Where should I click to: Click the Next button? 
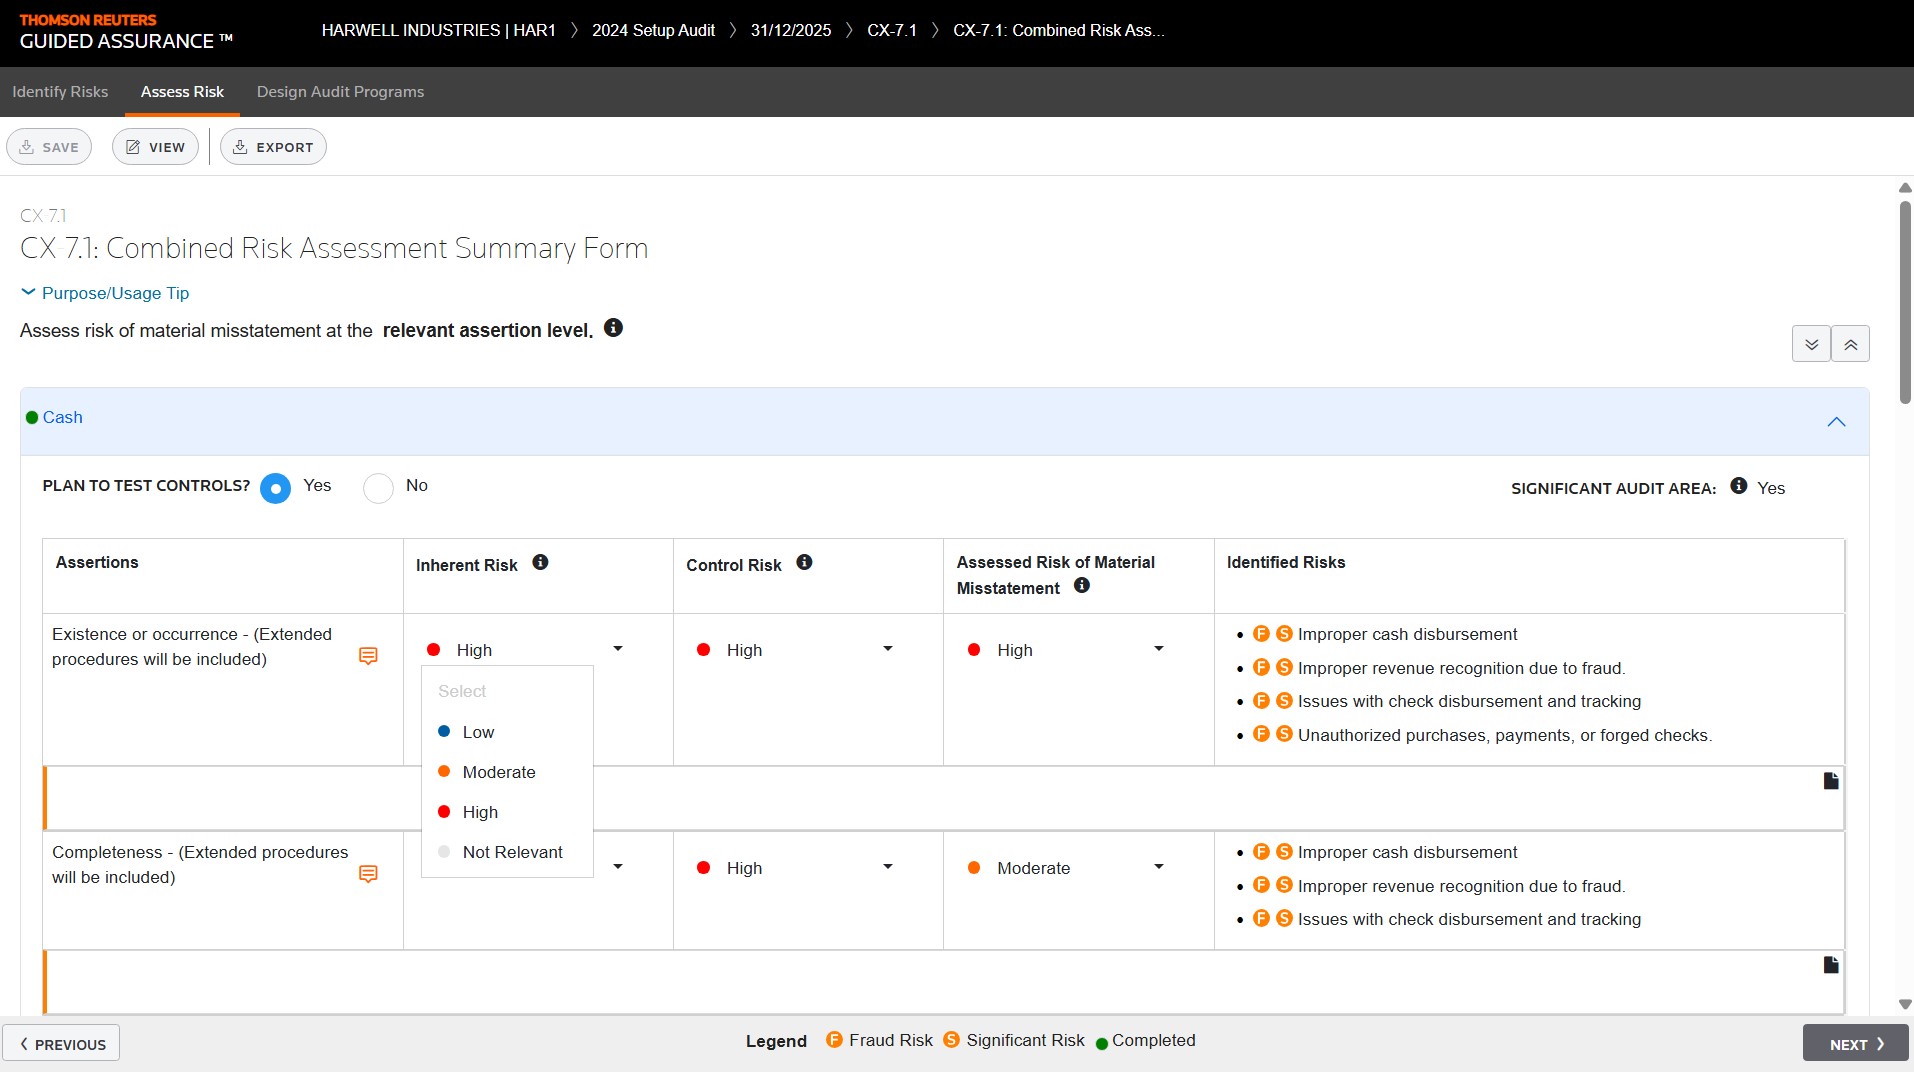point(1855,1043)
